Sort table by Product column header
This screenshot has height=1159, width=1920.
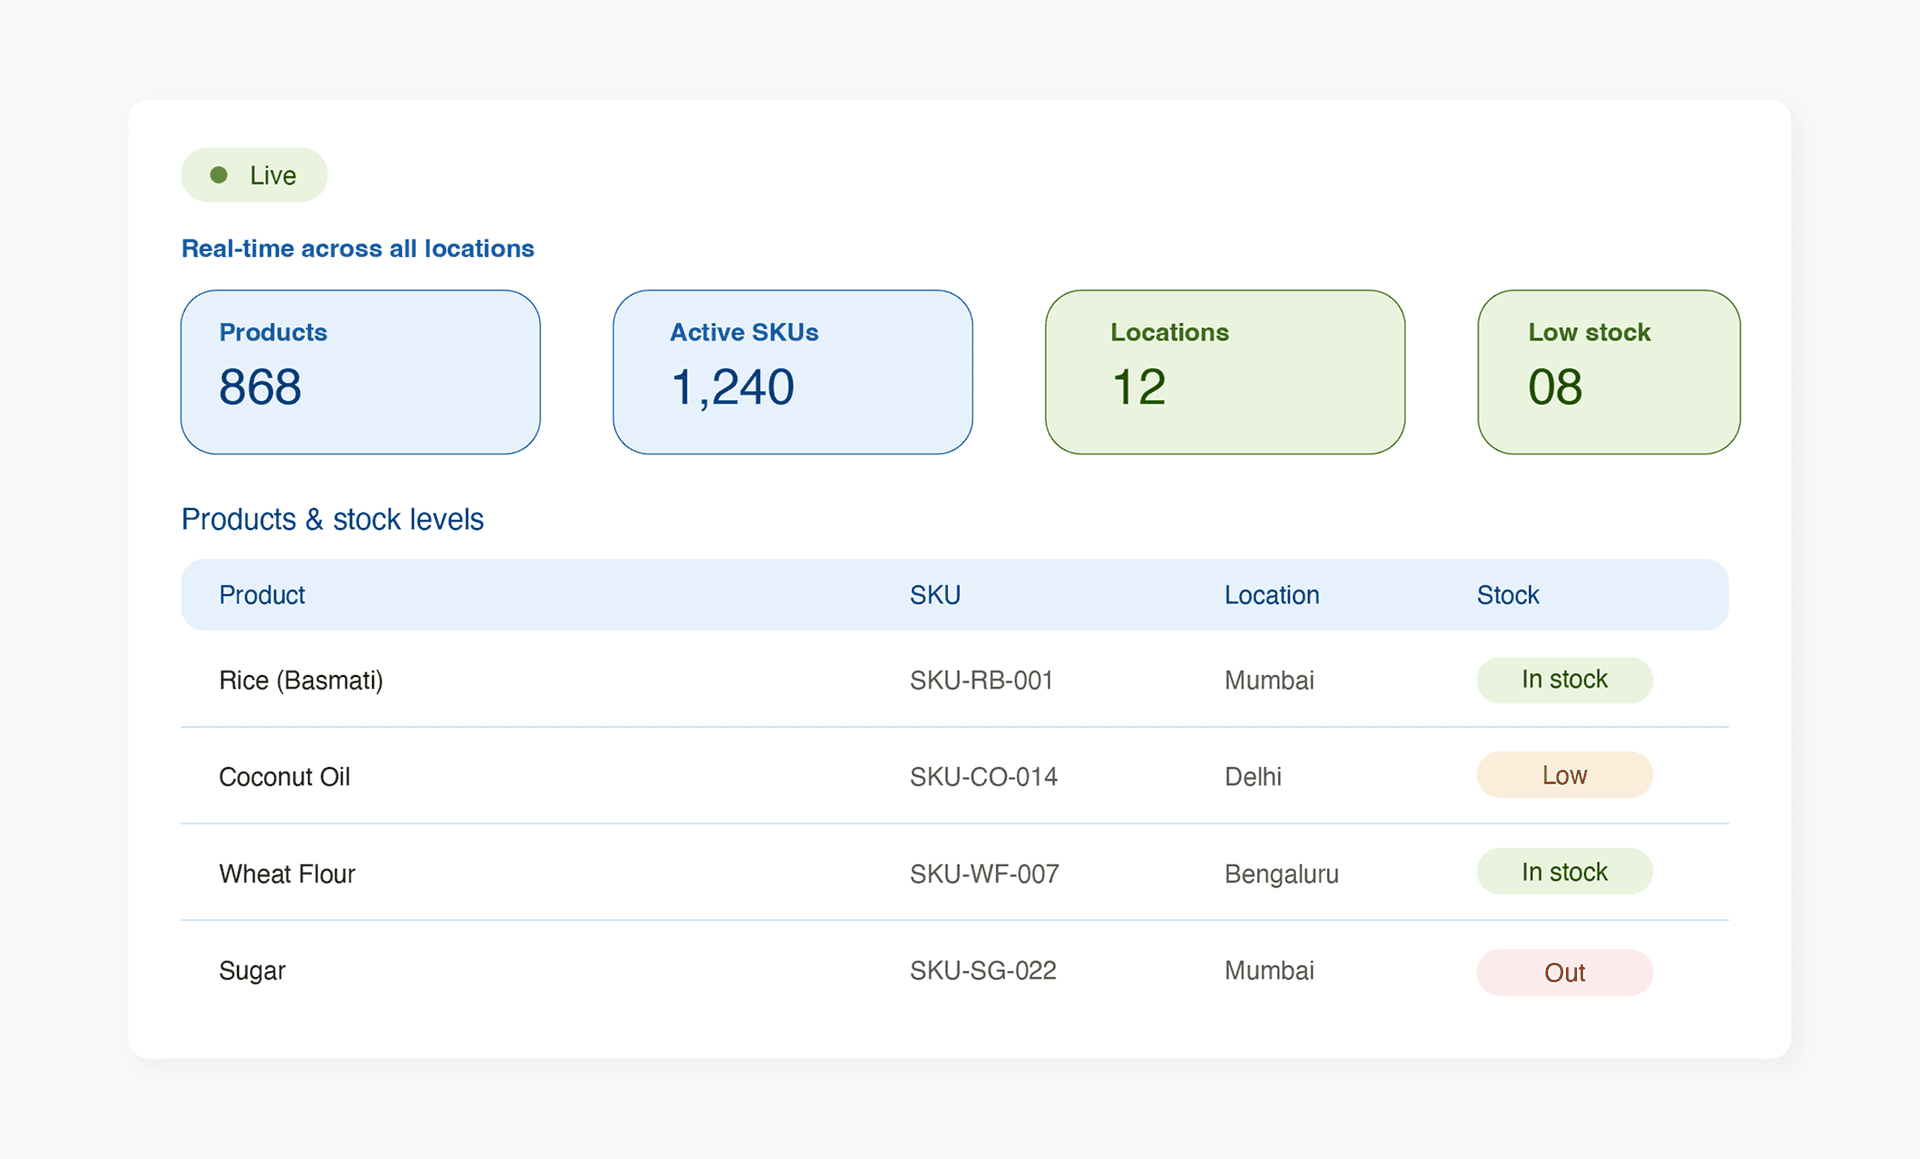(x=262, y=595)
